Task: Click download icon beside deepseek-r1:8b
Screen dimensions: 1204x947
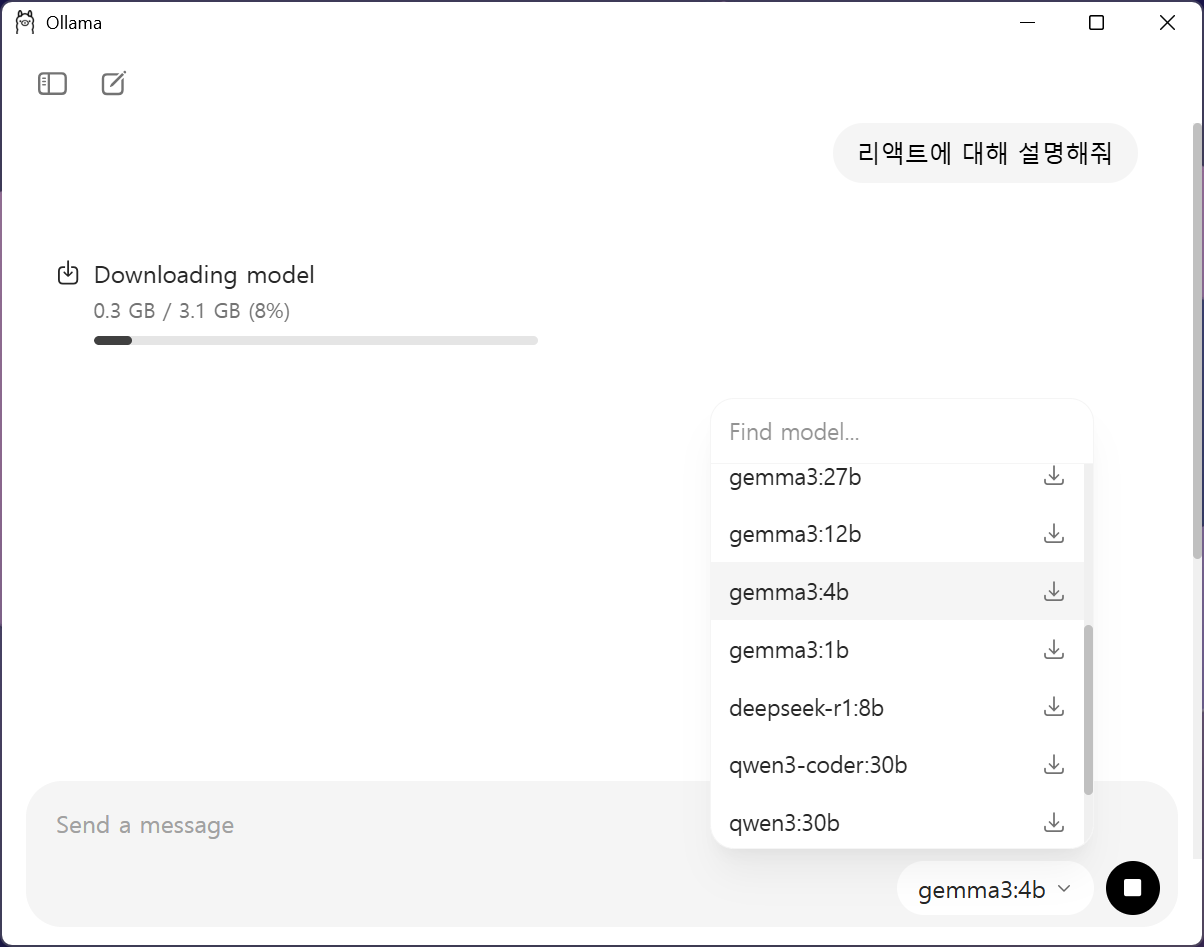Action: click(1053, 708)
